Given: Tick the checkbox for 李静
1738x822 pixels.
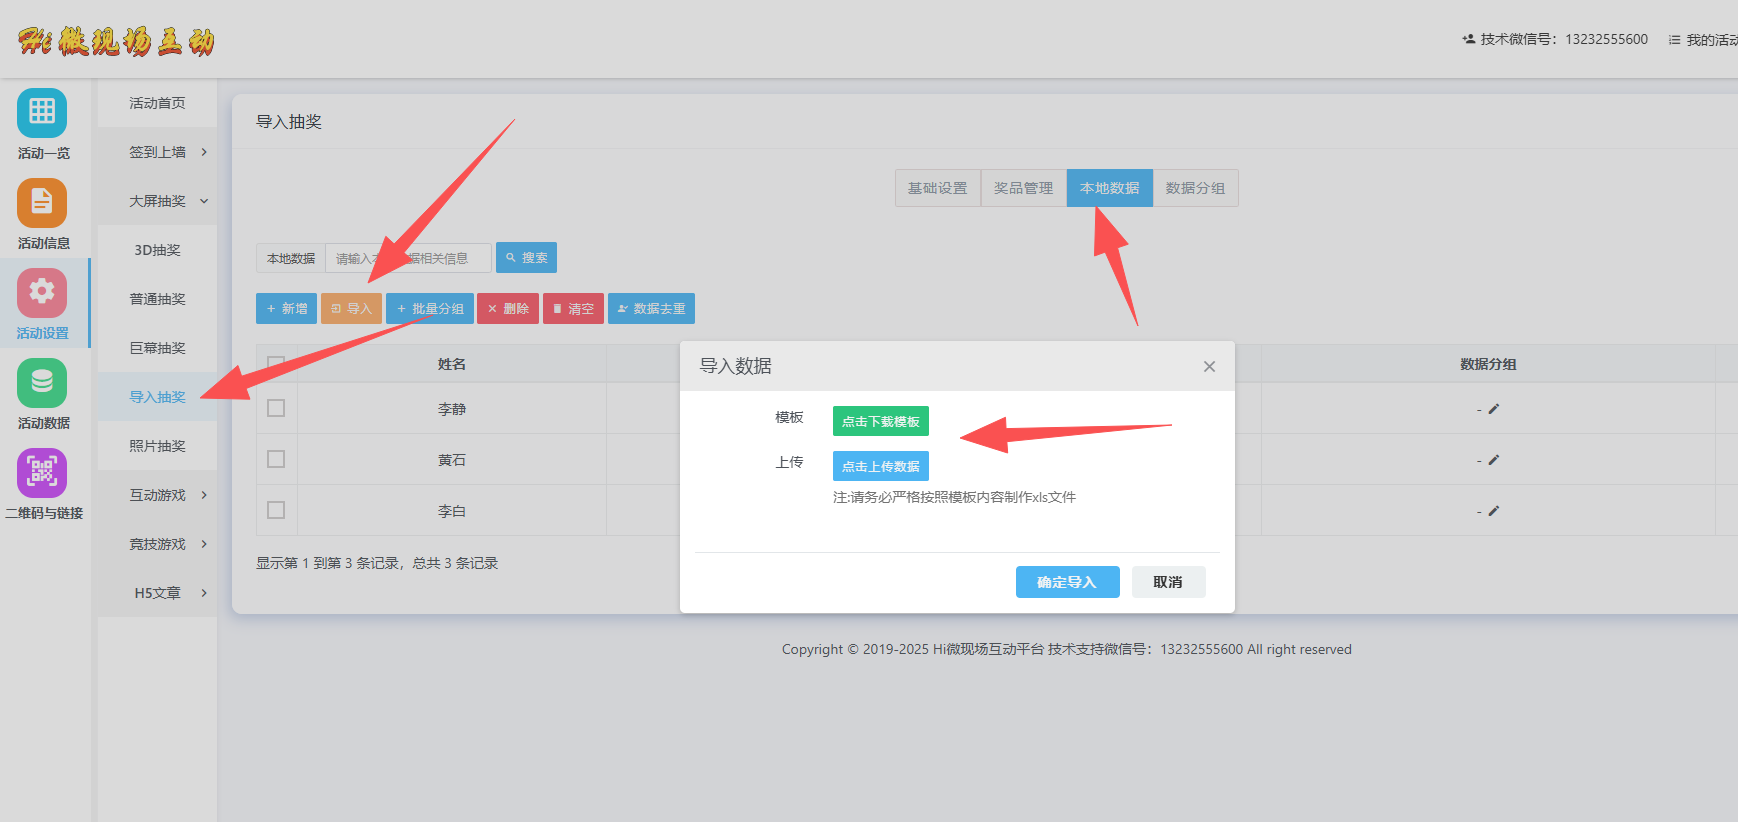Looking at the screenshot, I should 276,408.
